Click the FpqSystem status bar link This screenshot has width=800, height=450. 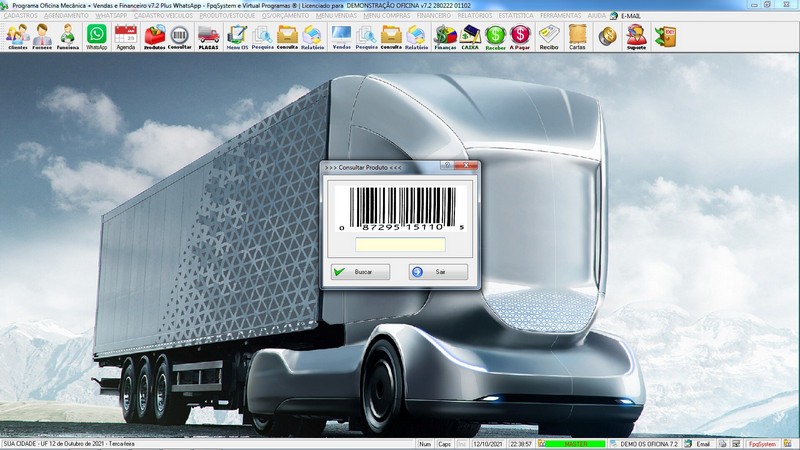point(762,444)
